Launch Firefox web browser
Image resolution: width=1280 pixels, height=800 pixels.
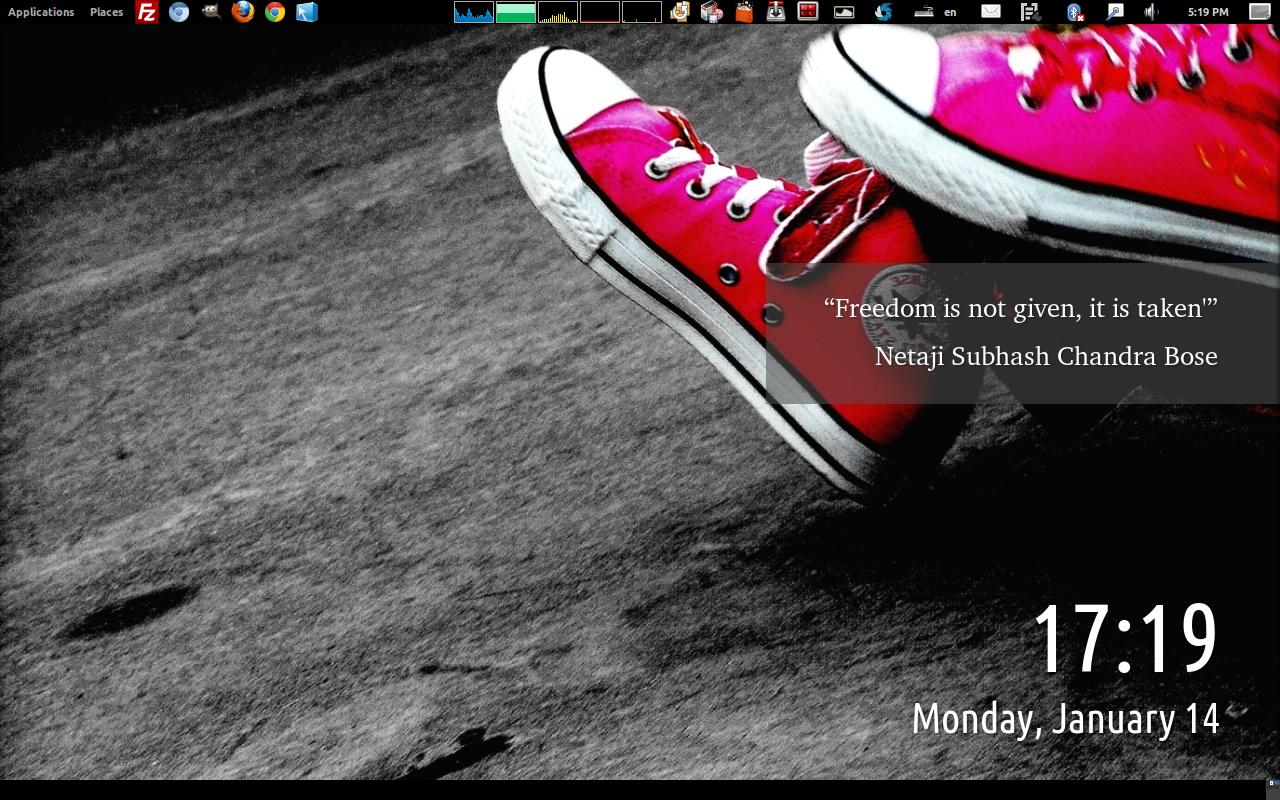point(243,12)
